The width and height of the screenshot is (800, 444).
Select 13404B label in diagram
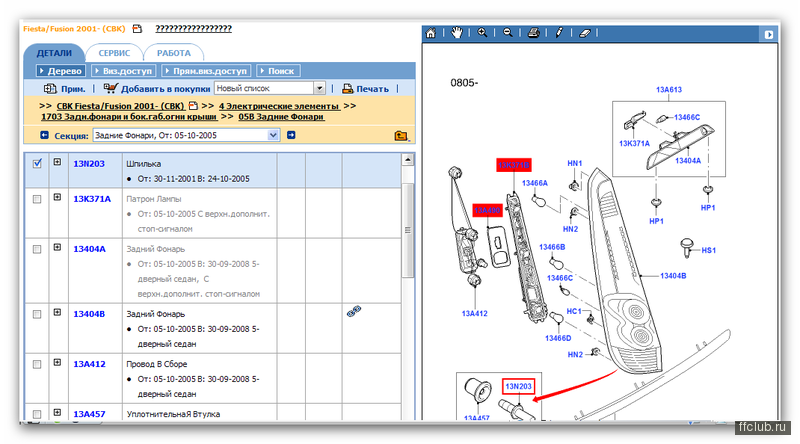tap(673, 276)
